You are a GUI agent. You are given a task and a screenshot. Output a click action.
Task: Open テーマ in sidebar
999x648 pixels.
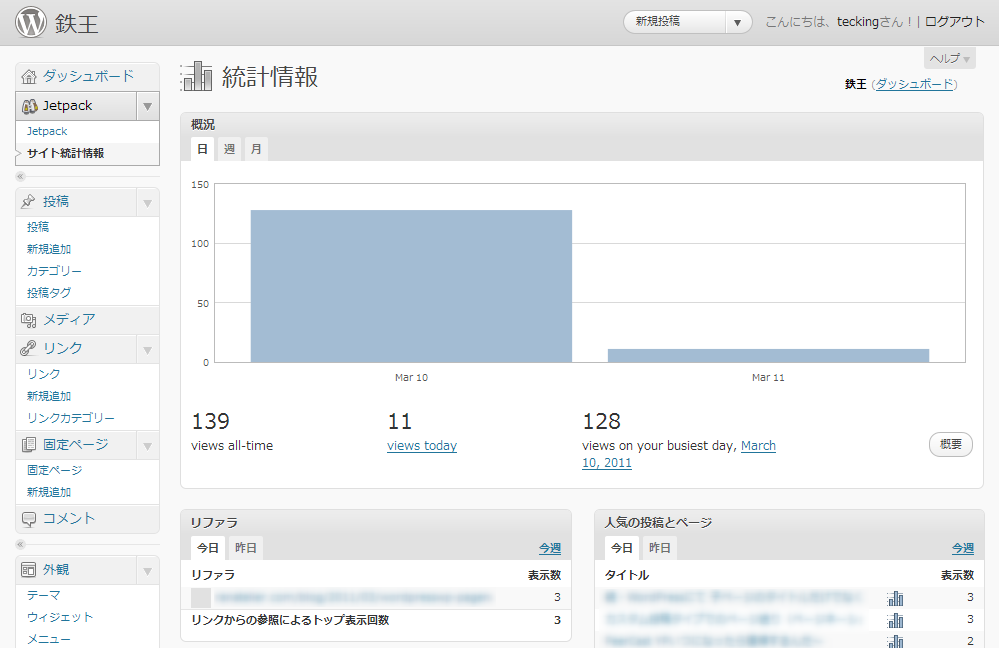[43, 595]
